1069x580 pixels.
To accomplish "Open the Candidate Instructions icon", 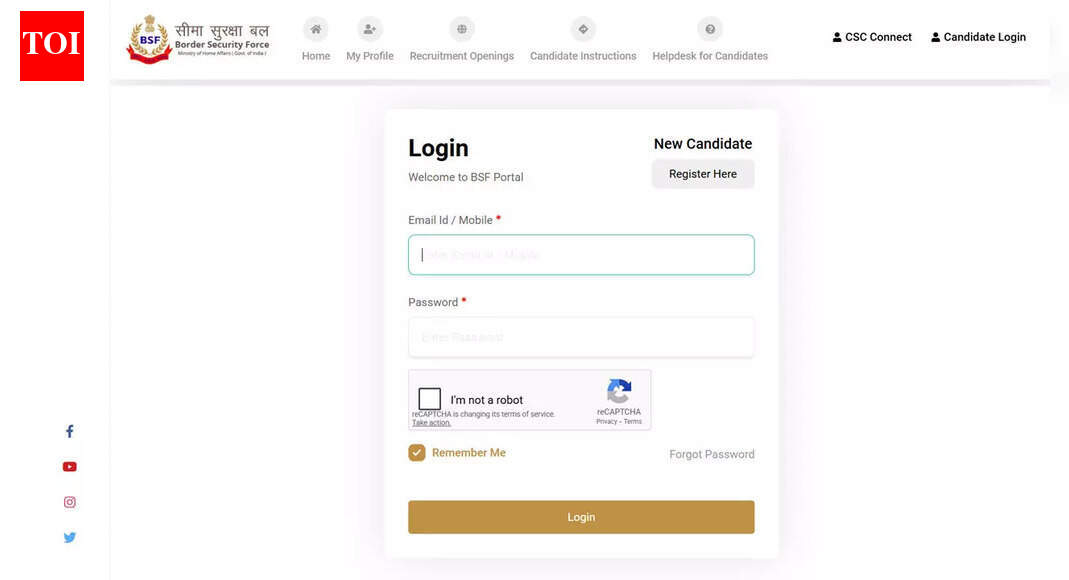I will (583, 30).
